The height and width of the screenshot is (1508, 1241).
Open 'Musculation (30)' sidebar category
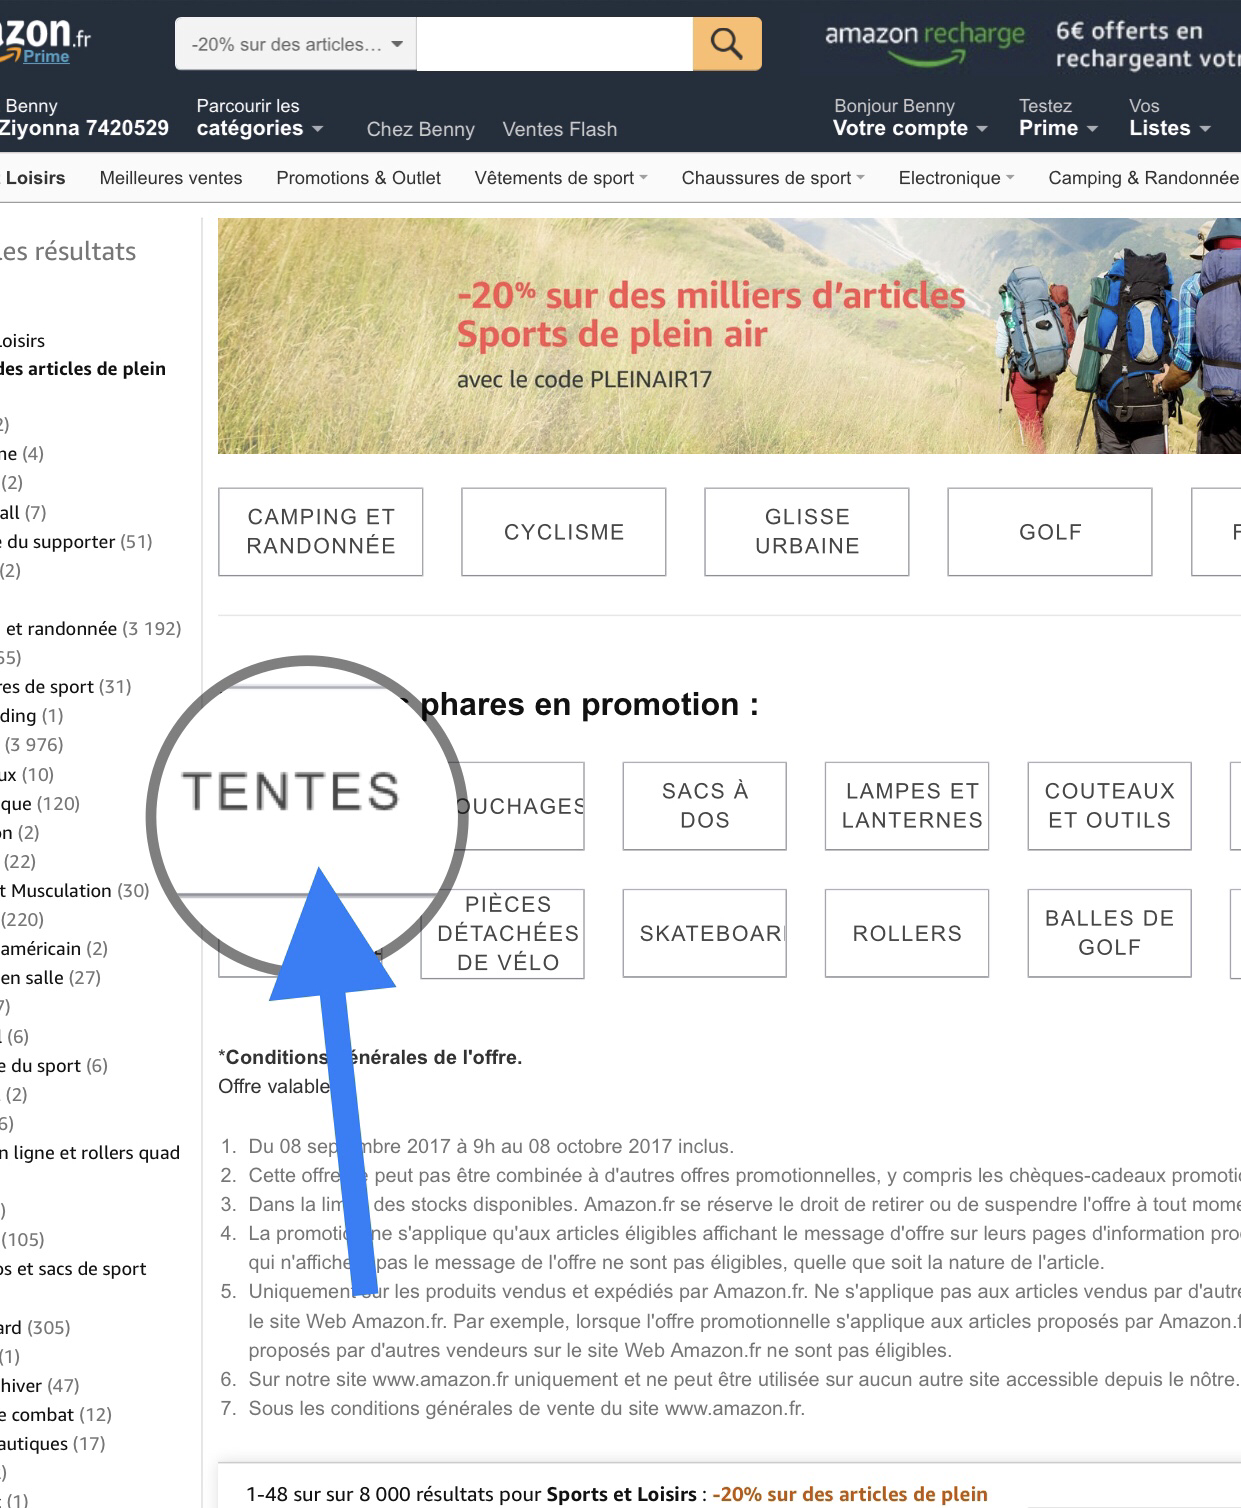point(80,890)
